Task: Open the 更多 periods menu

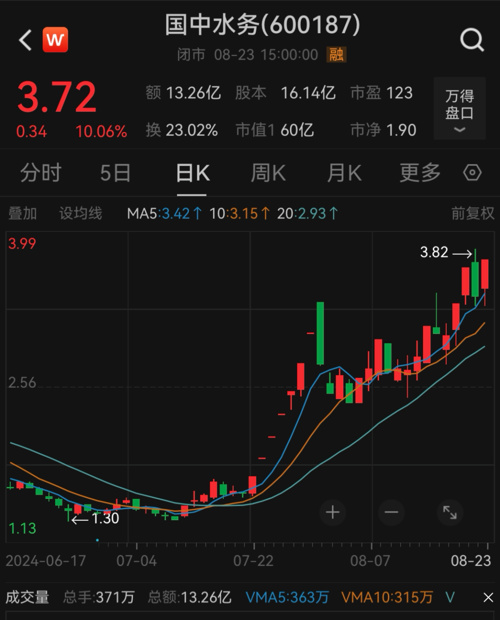Action: [x=420, y=173]
